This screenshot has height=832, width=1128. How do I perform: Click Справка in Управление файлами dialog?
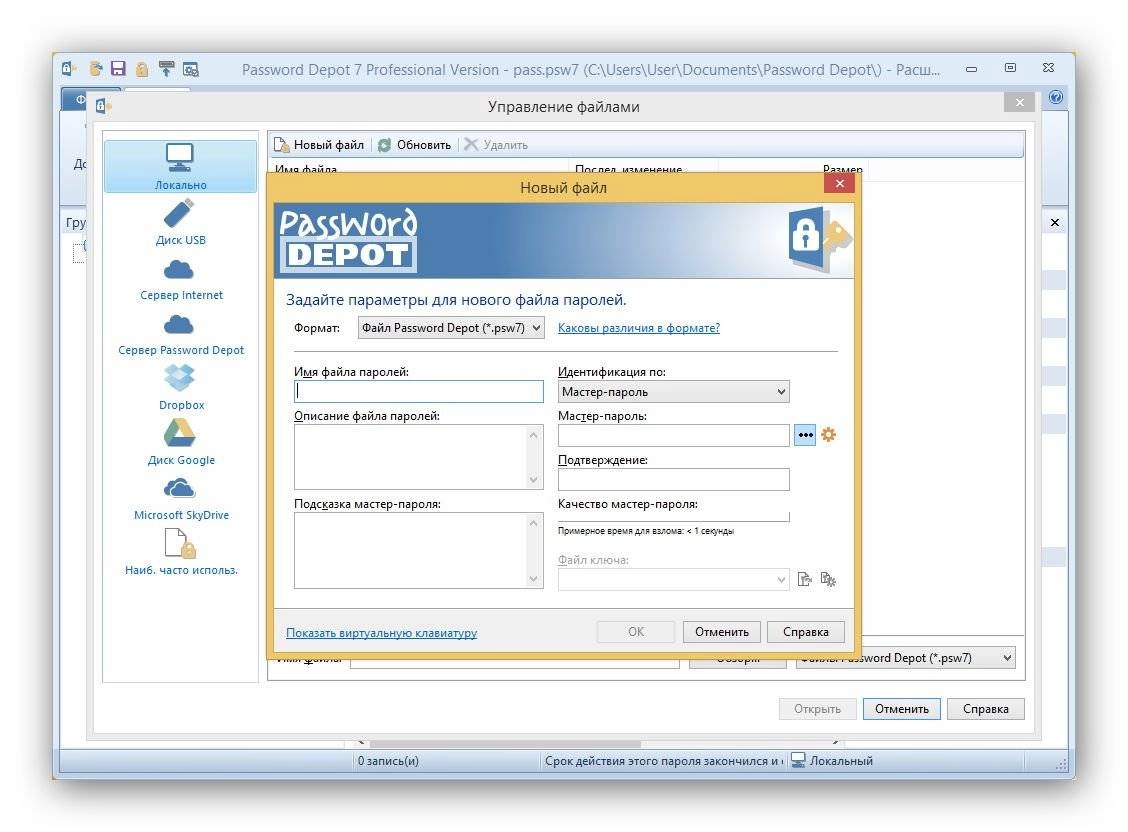pos(986,709)
